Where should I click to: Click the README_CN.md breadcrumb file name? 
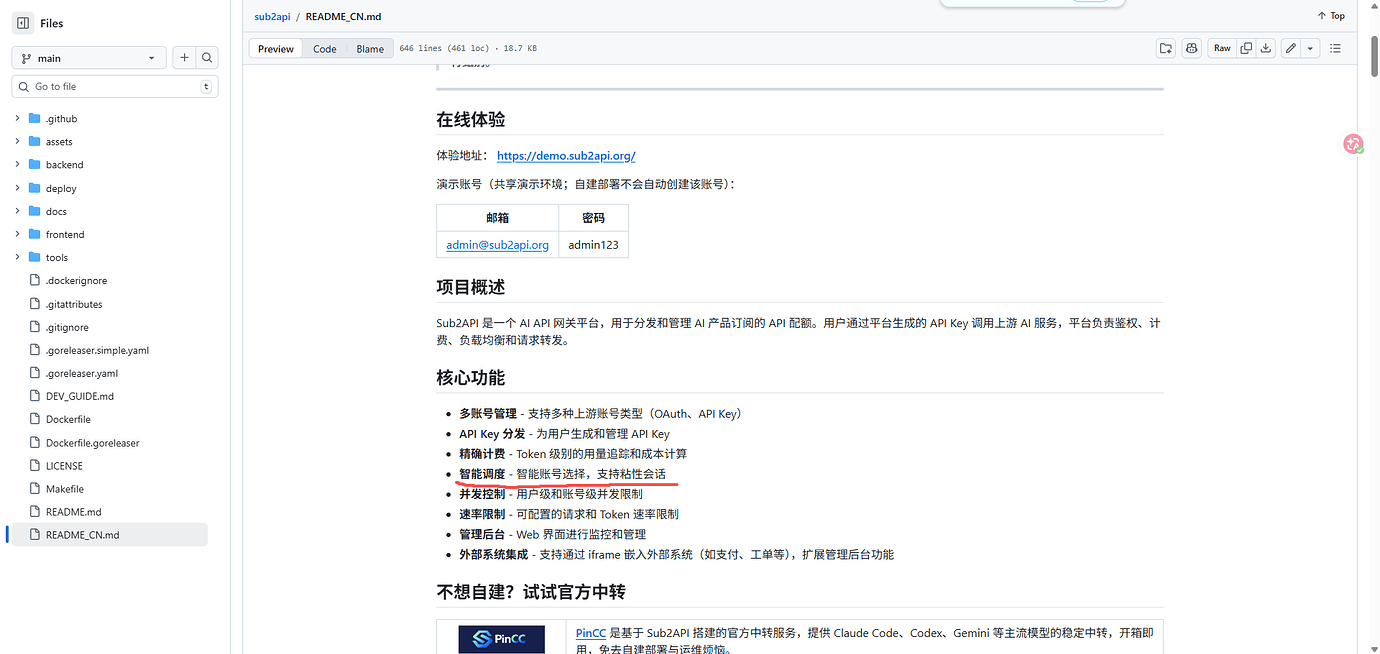coord(343,17)
